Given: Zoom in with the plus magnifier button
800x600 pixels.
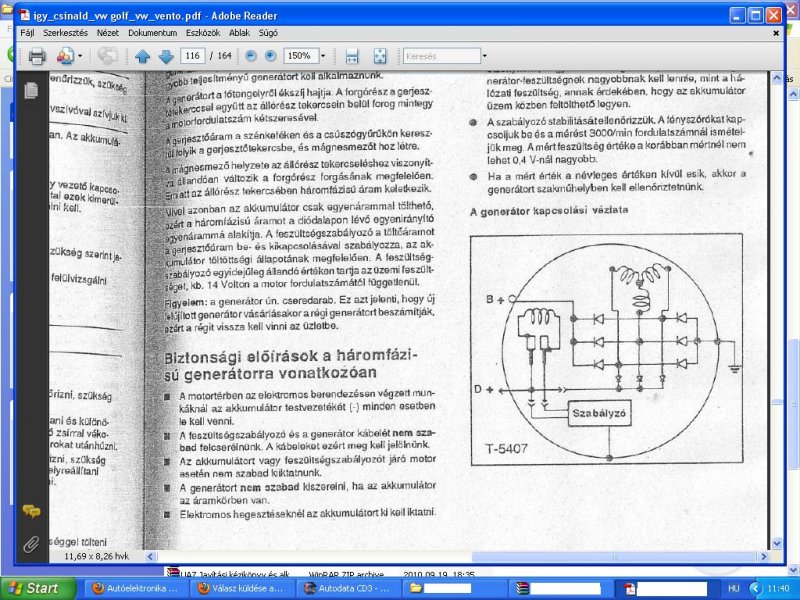Looking at the screenshot, I should click(270, 56).
